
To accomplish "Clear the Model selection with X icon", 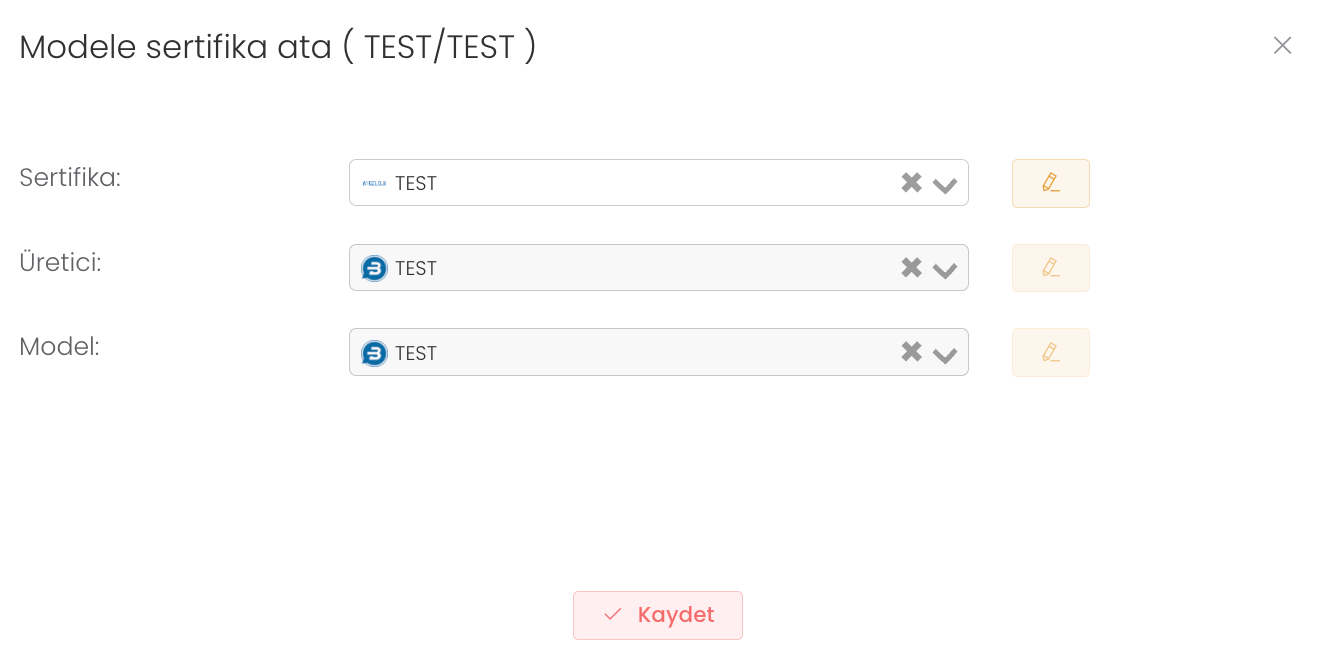I will pyautogui.click(x=911, y=352).
